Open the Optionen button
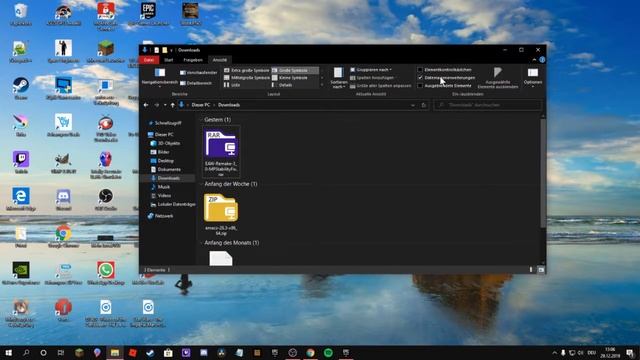The width and height of the screenshot is (640, 360). click(x=533, y=77)
